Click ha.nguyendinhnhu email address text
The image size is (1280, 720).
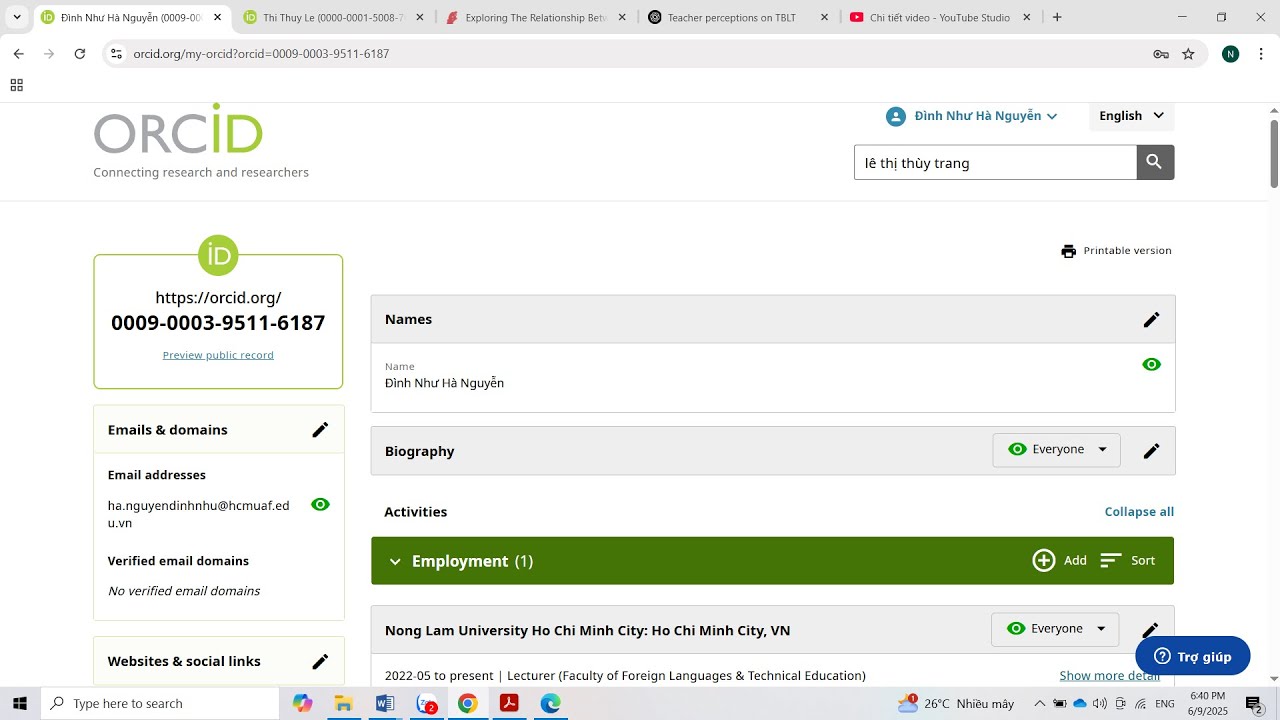tap(198, 514)
